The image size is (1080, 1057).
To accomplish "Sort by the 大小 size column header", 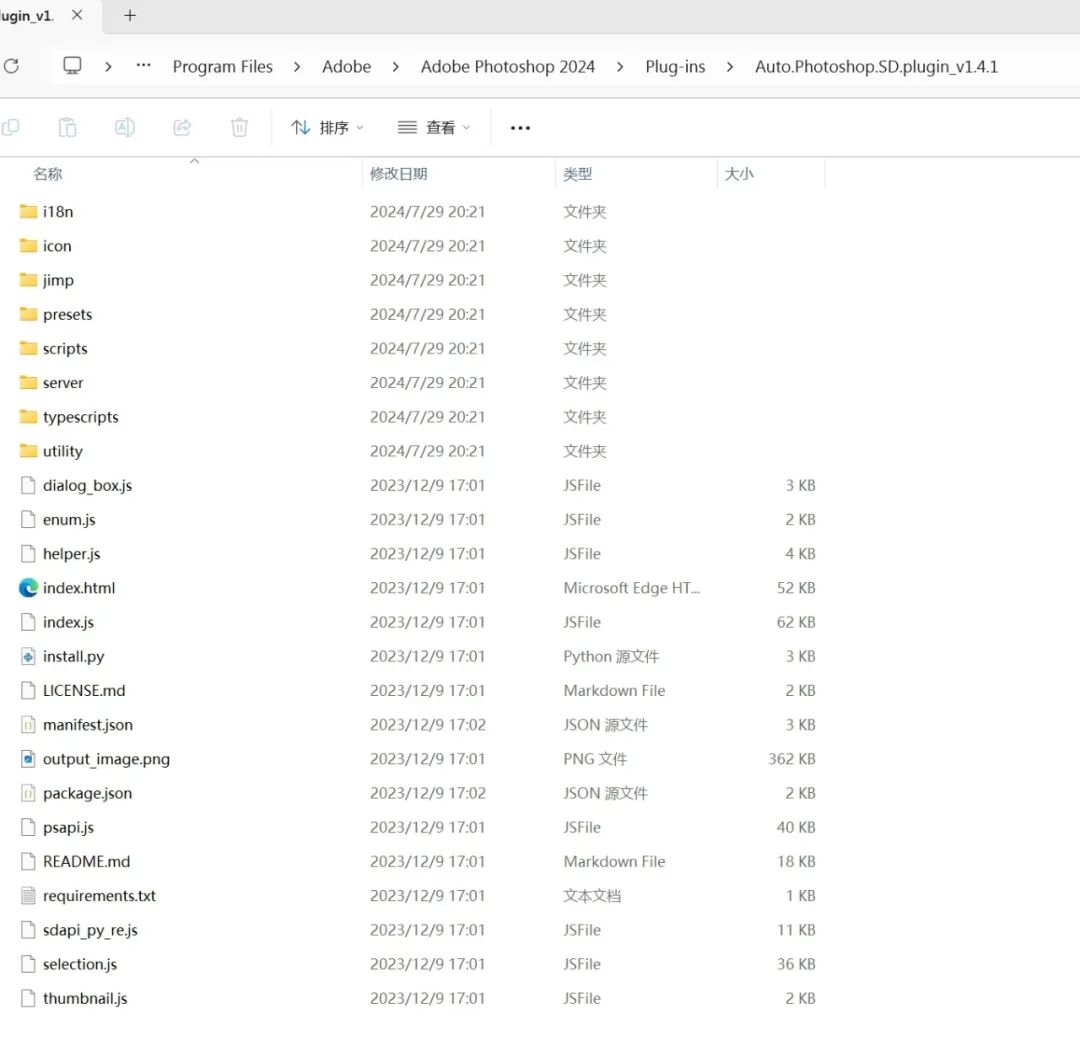I will pos(739,174).
